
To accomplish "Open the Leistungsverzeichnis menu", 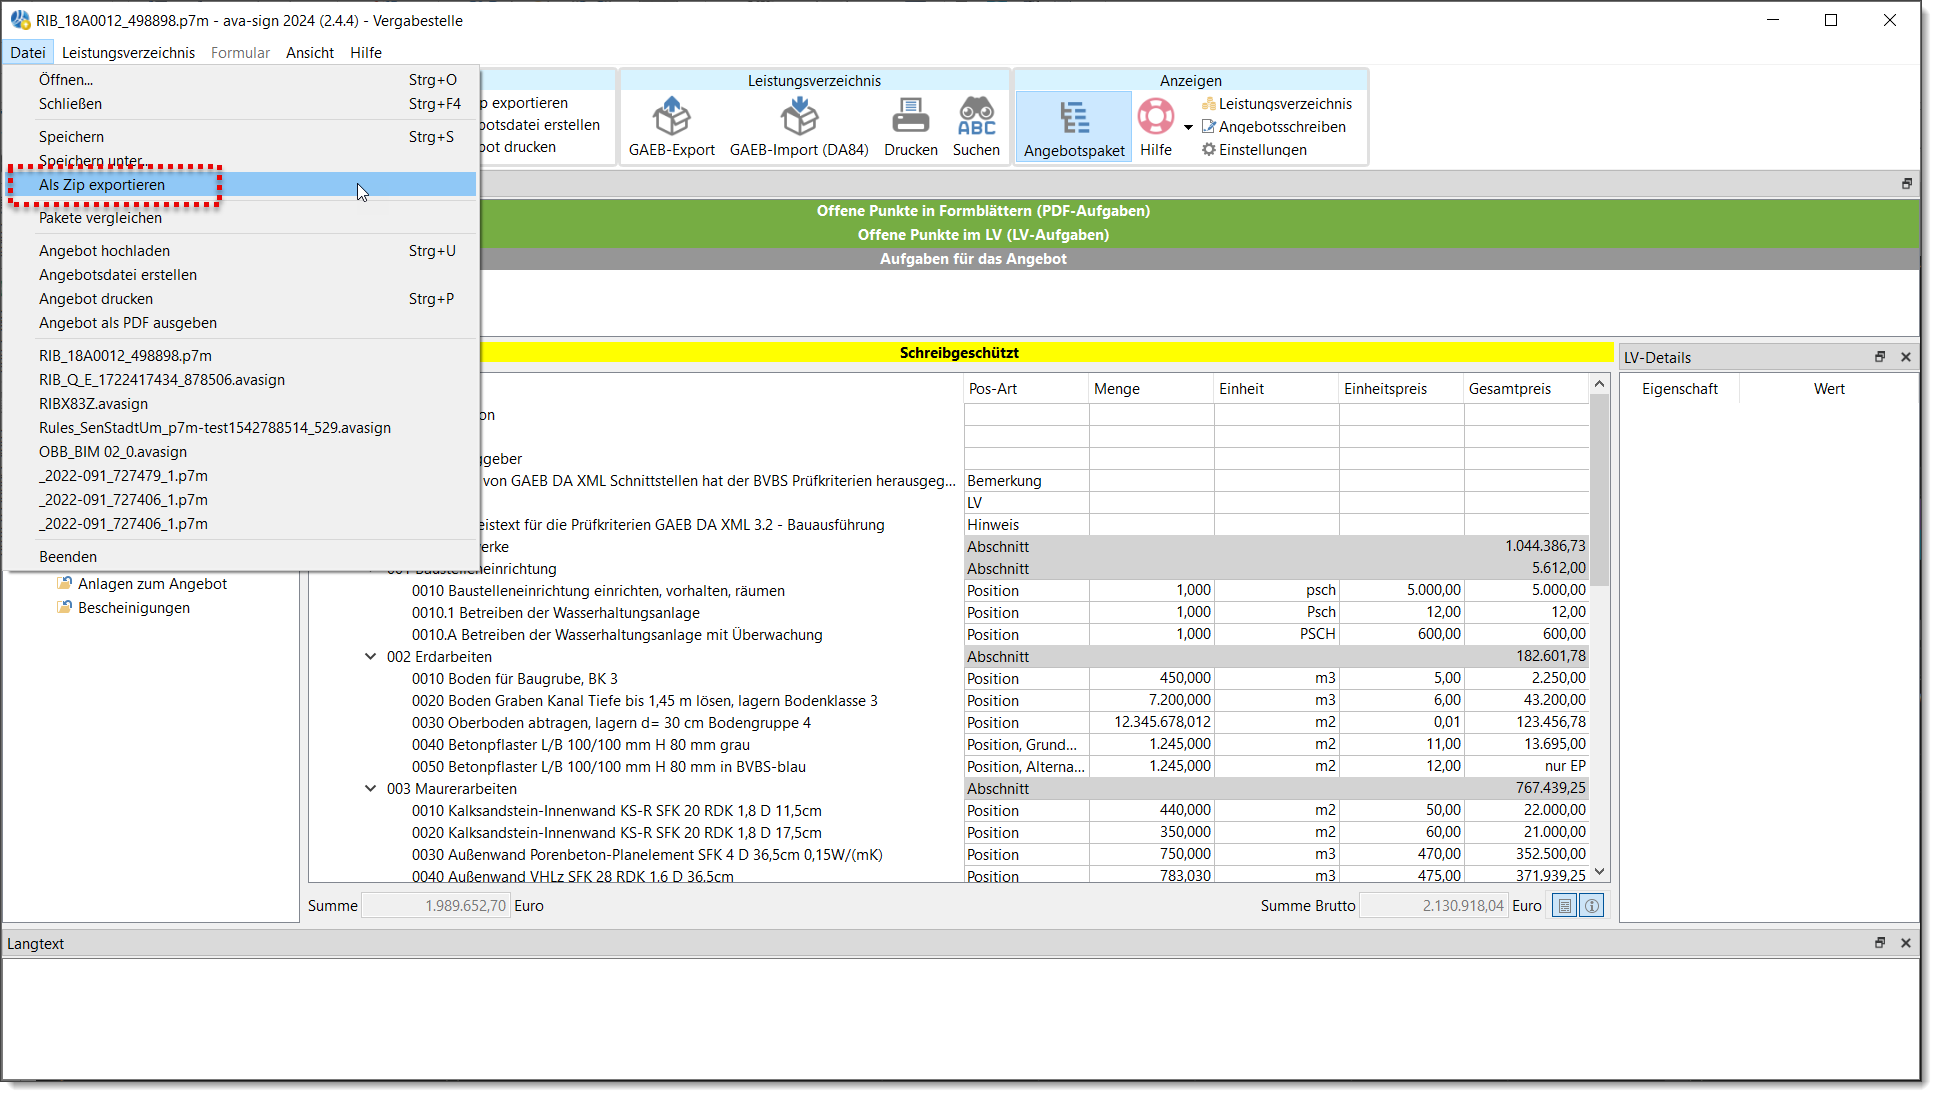I will tap(128, 53).
